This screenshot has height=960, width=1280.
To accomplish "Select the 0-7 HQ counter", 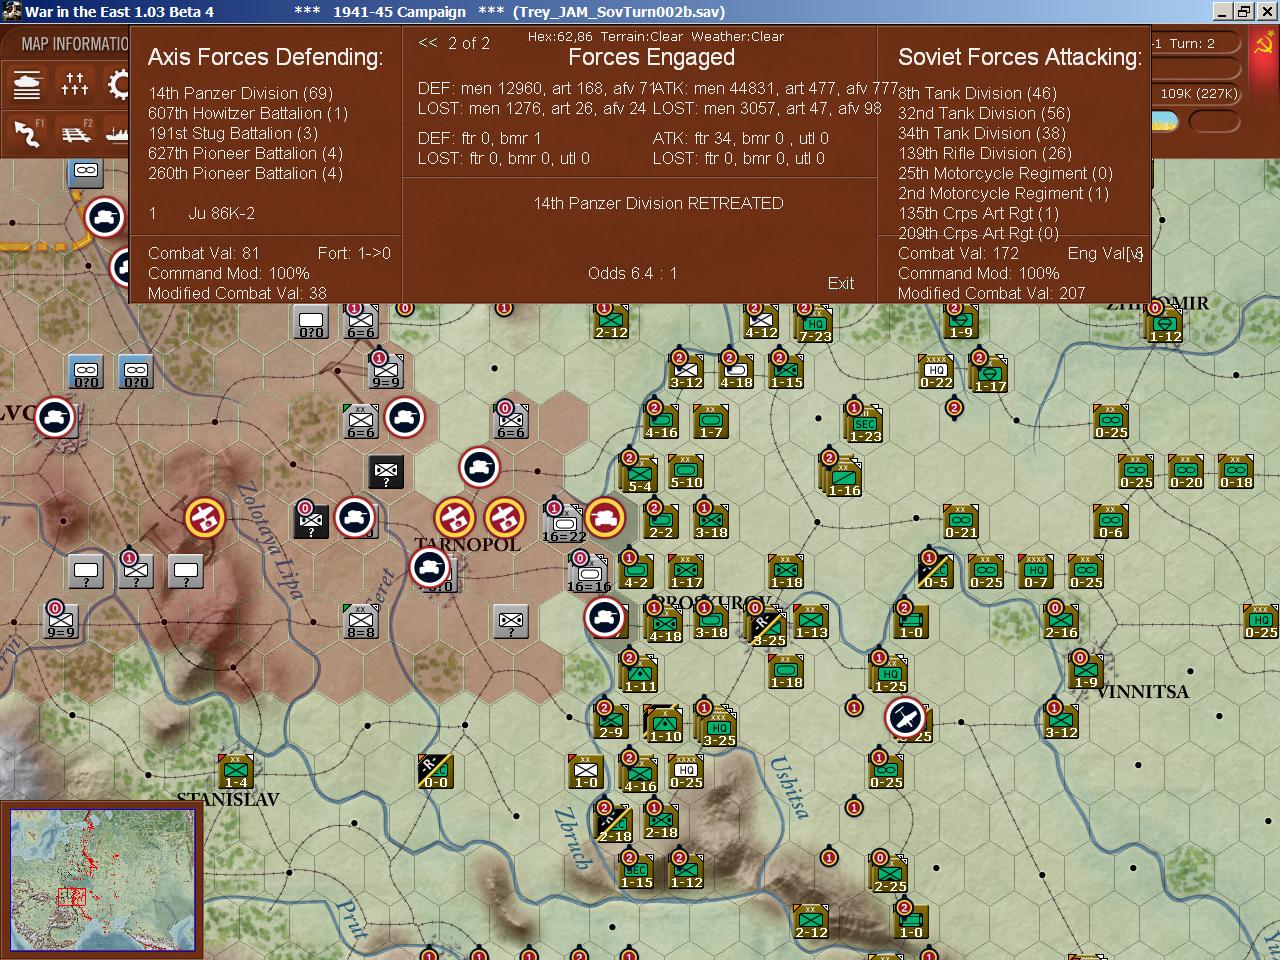I will 1036,570.
